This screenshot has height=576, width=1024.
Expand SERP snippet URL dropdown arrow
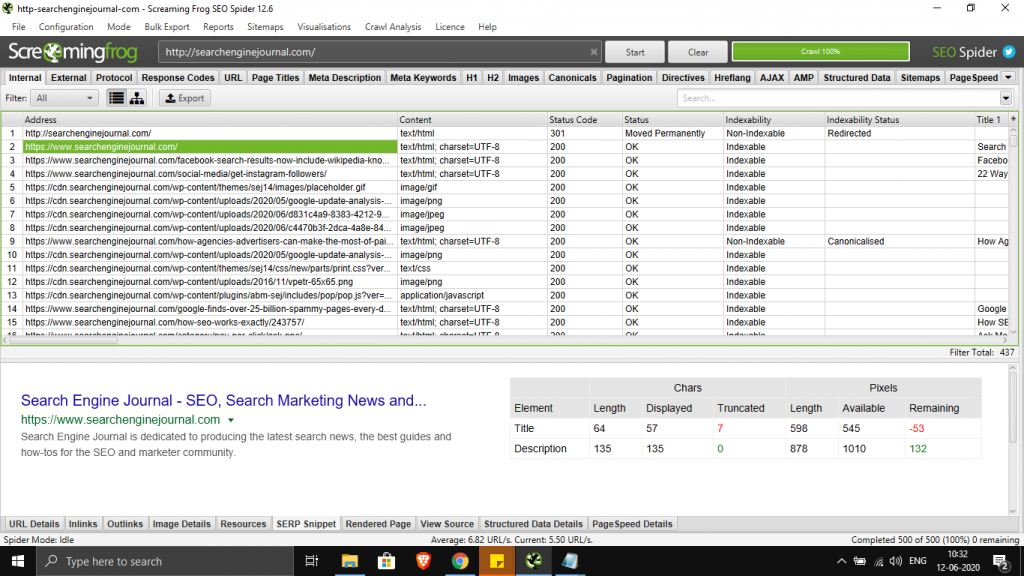tap(231, 420)
